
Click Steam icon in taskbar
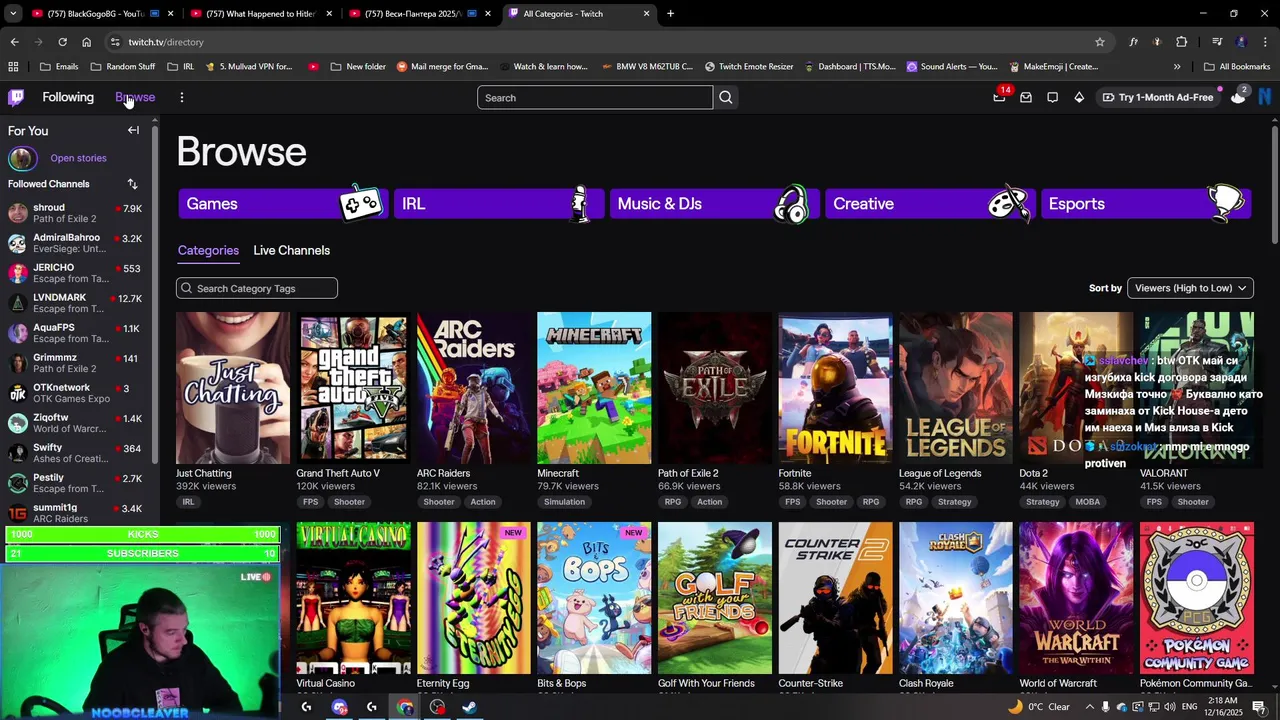pyautogui.click(x=469, y=707)
